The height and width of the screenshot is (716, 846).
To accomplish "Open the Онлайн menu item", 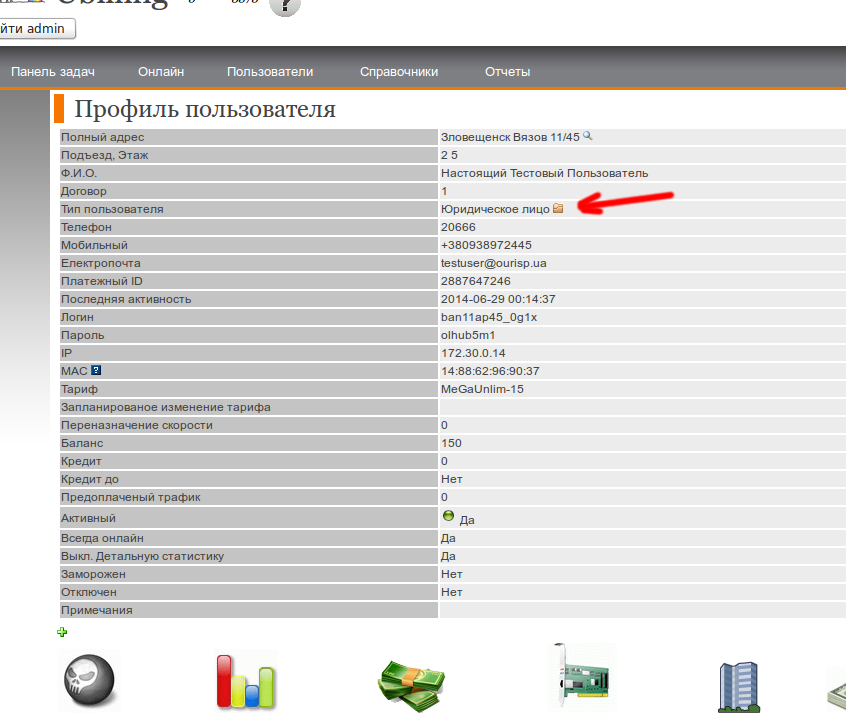I will pos(161,72).
